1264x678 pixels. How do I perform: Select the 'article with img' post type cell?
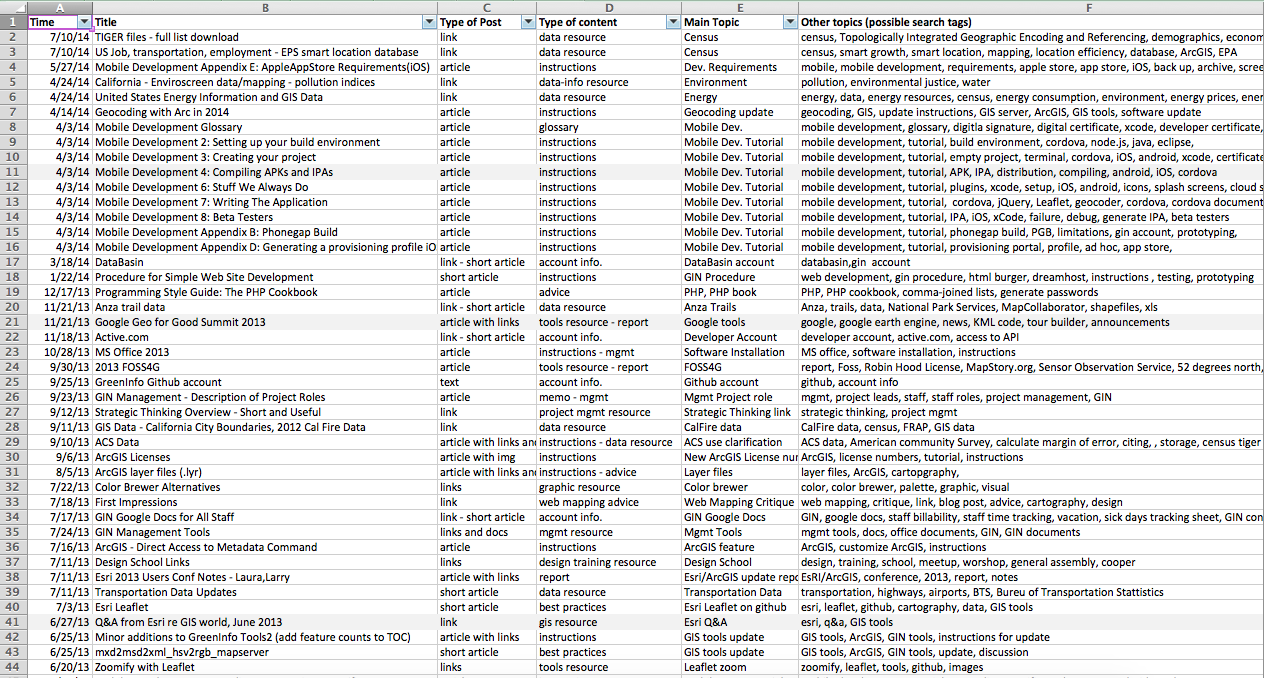[487, 457]
